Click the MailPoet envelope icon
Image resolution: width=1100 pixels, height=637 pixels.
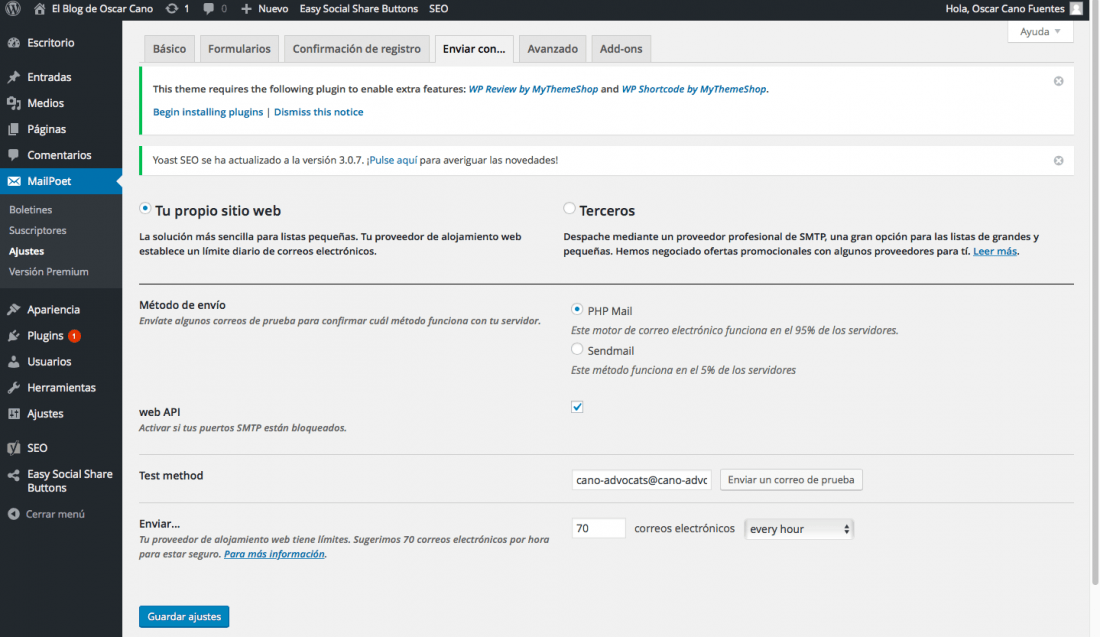(x=13, y=181)
